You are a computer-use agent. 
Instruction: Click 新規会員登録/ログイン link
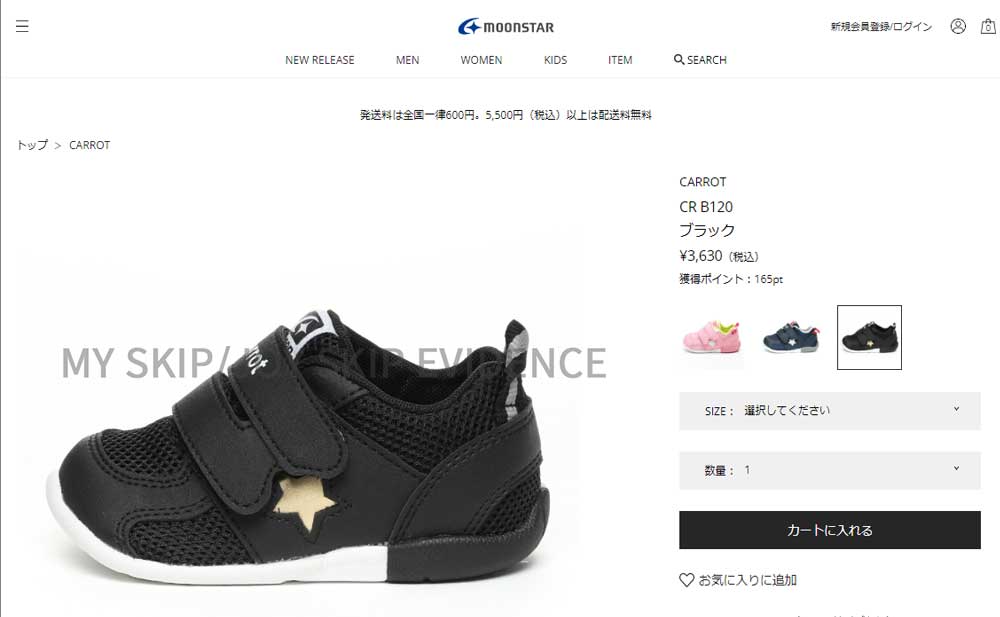point(881,26)
